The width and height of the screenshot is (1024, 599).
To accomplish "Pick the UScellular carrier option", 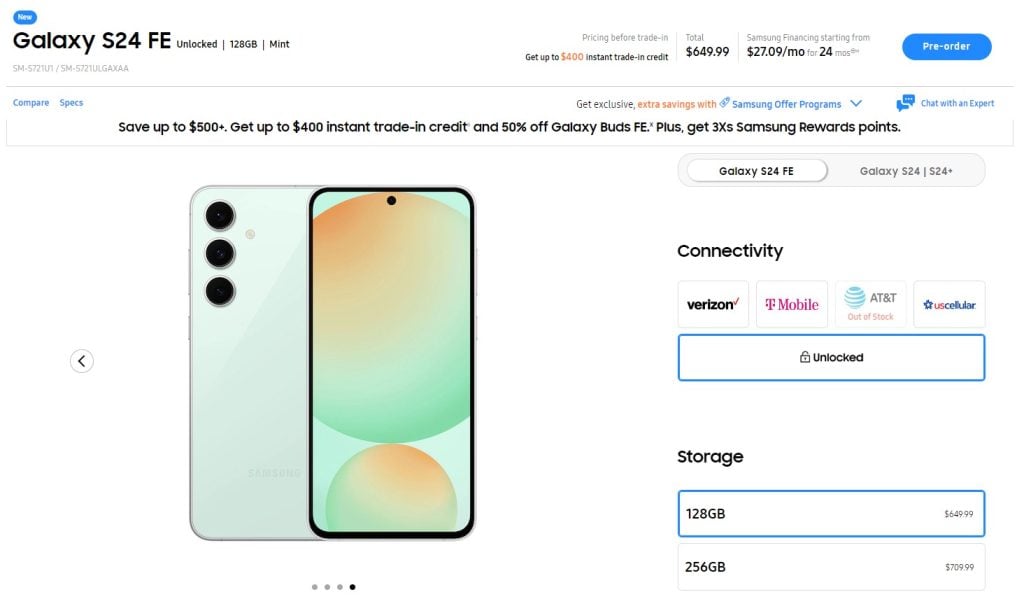I will pyautogui.click(x=949, y=304).
